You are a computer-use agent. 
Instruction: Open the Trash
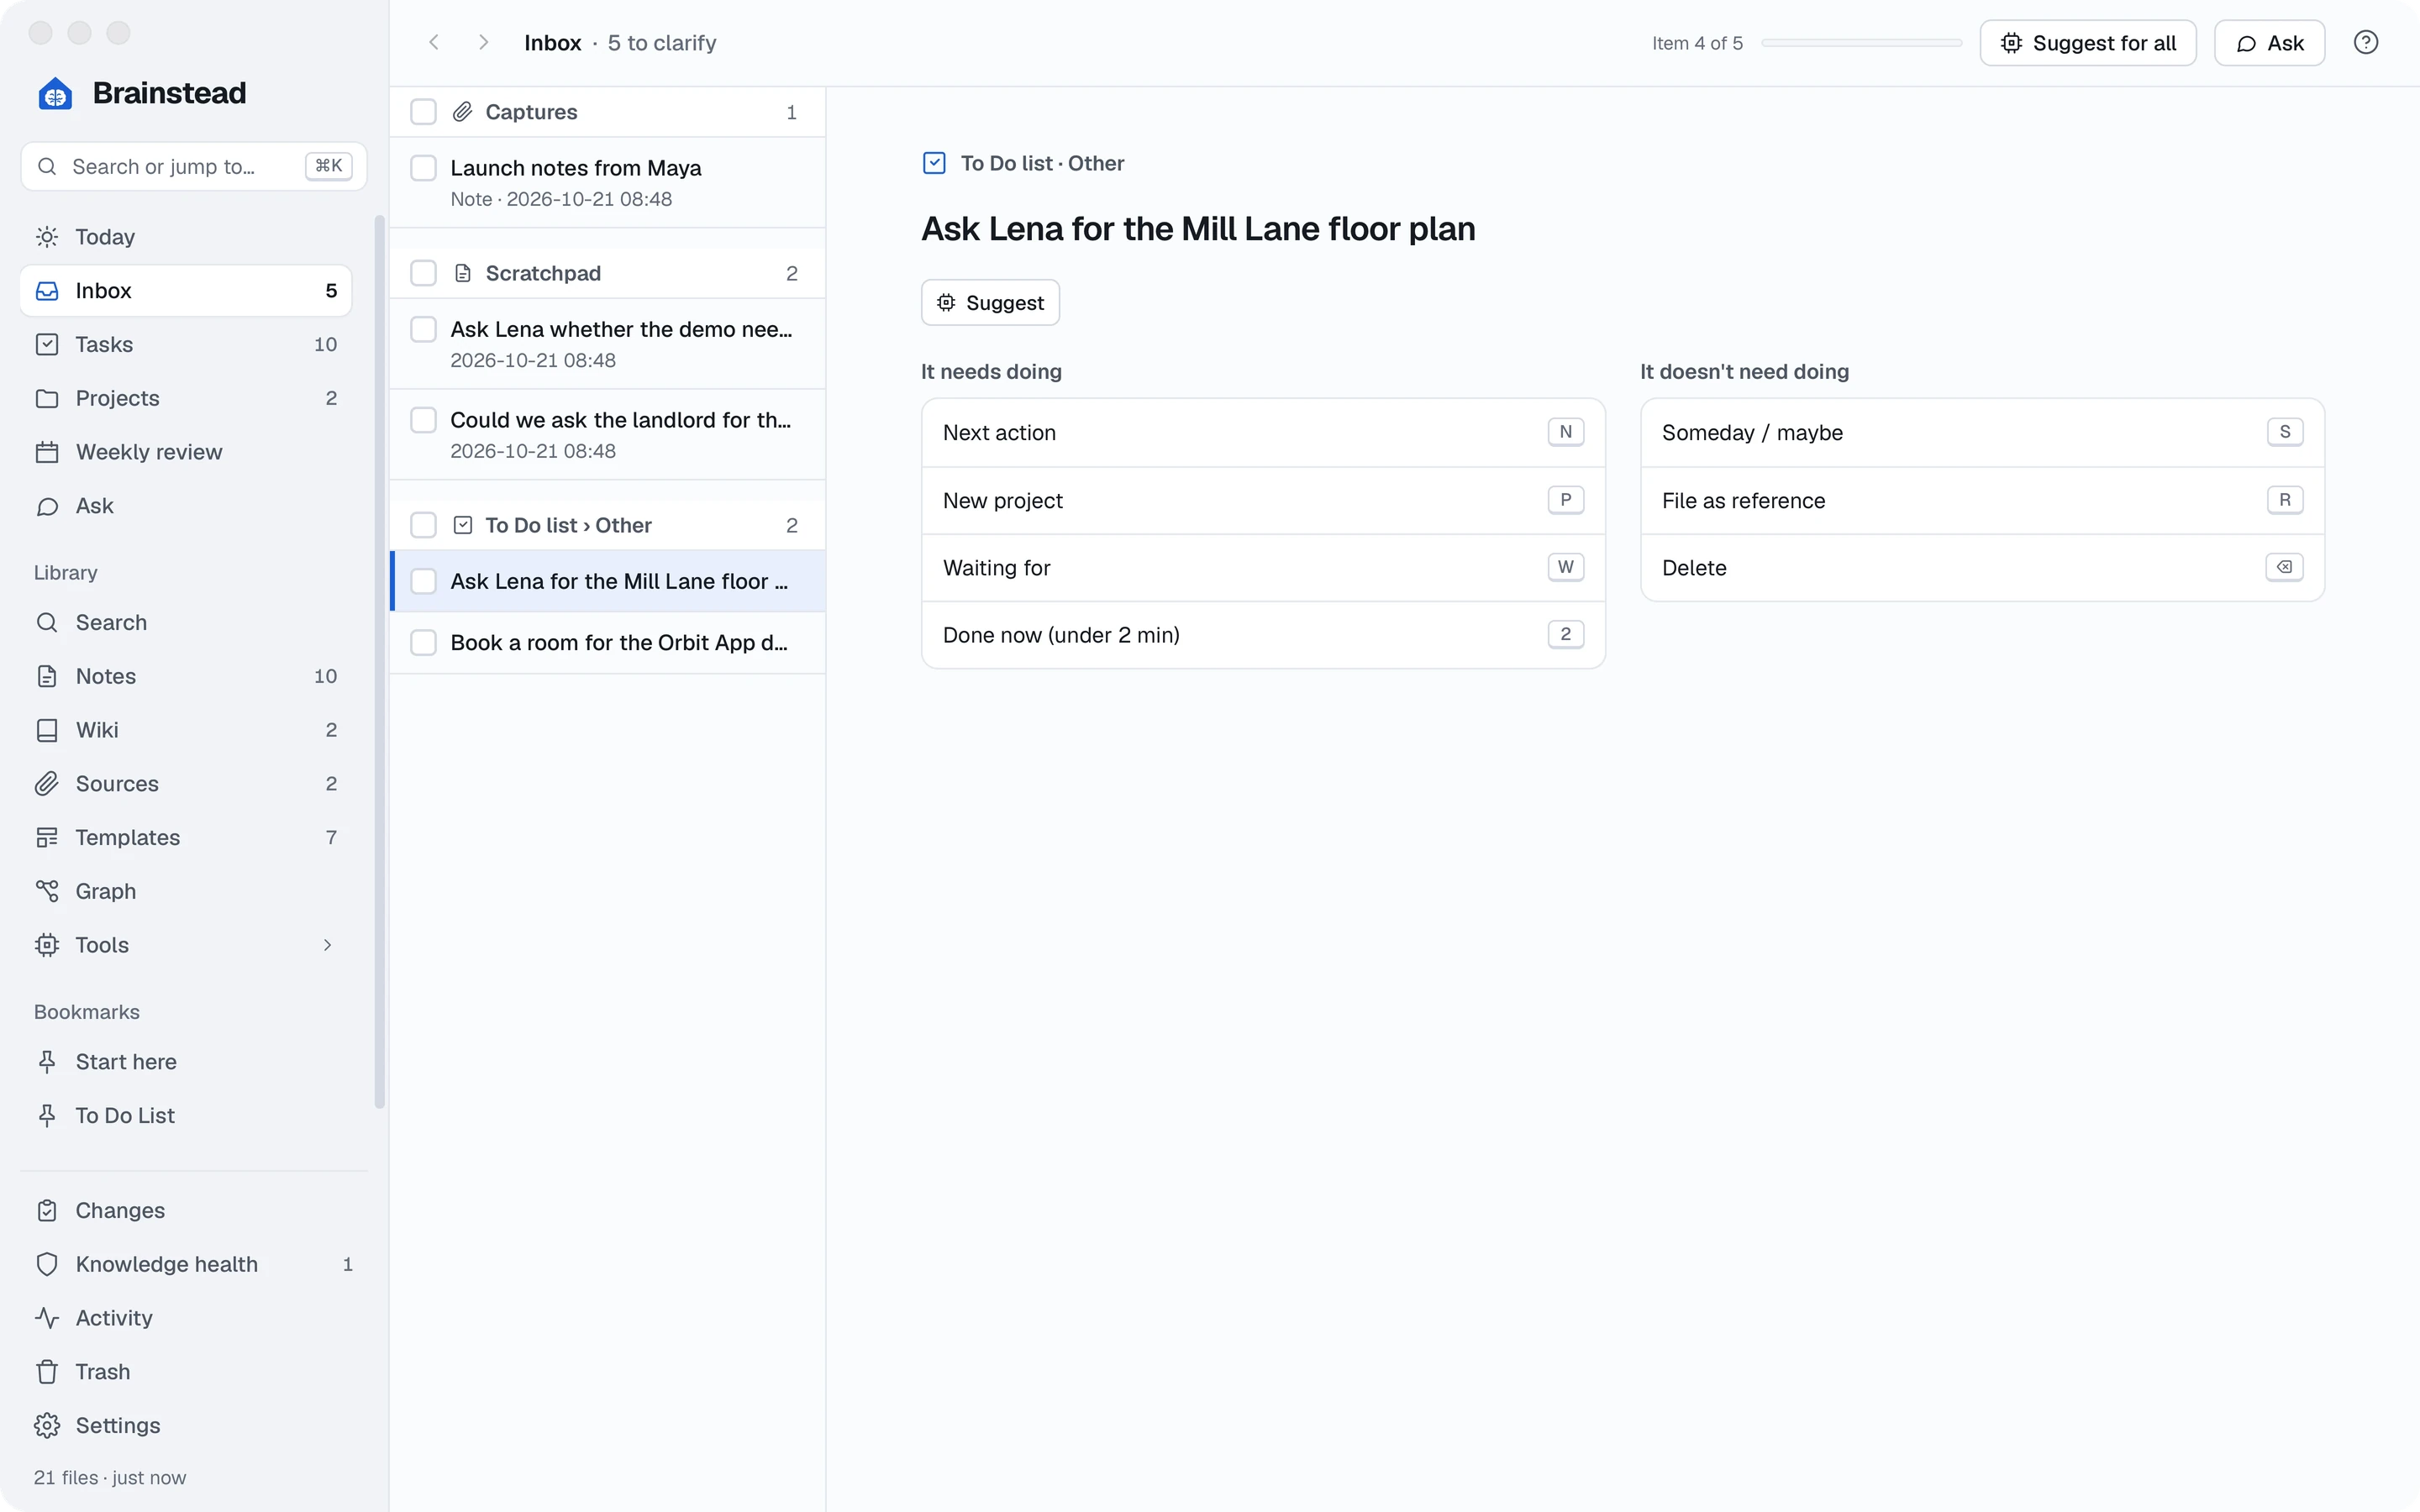click(x=194, y=1372)
